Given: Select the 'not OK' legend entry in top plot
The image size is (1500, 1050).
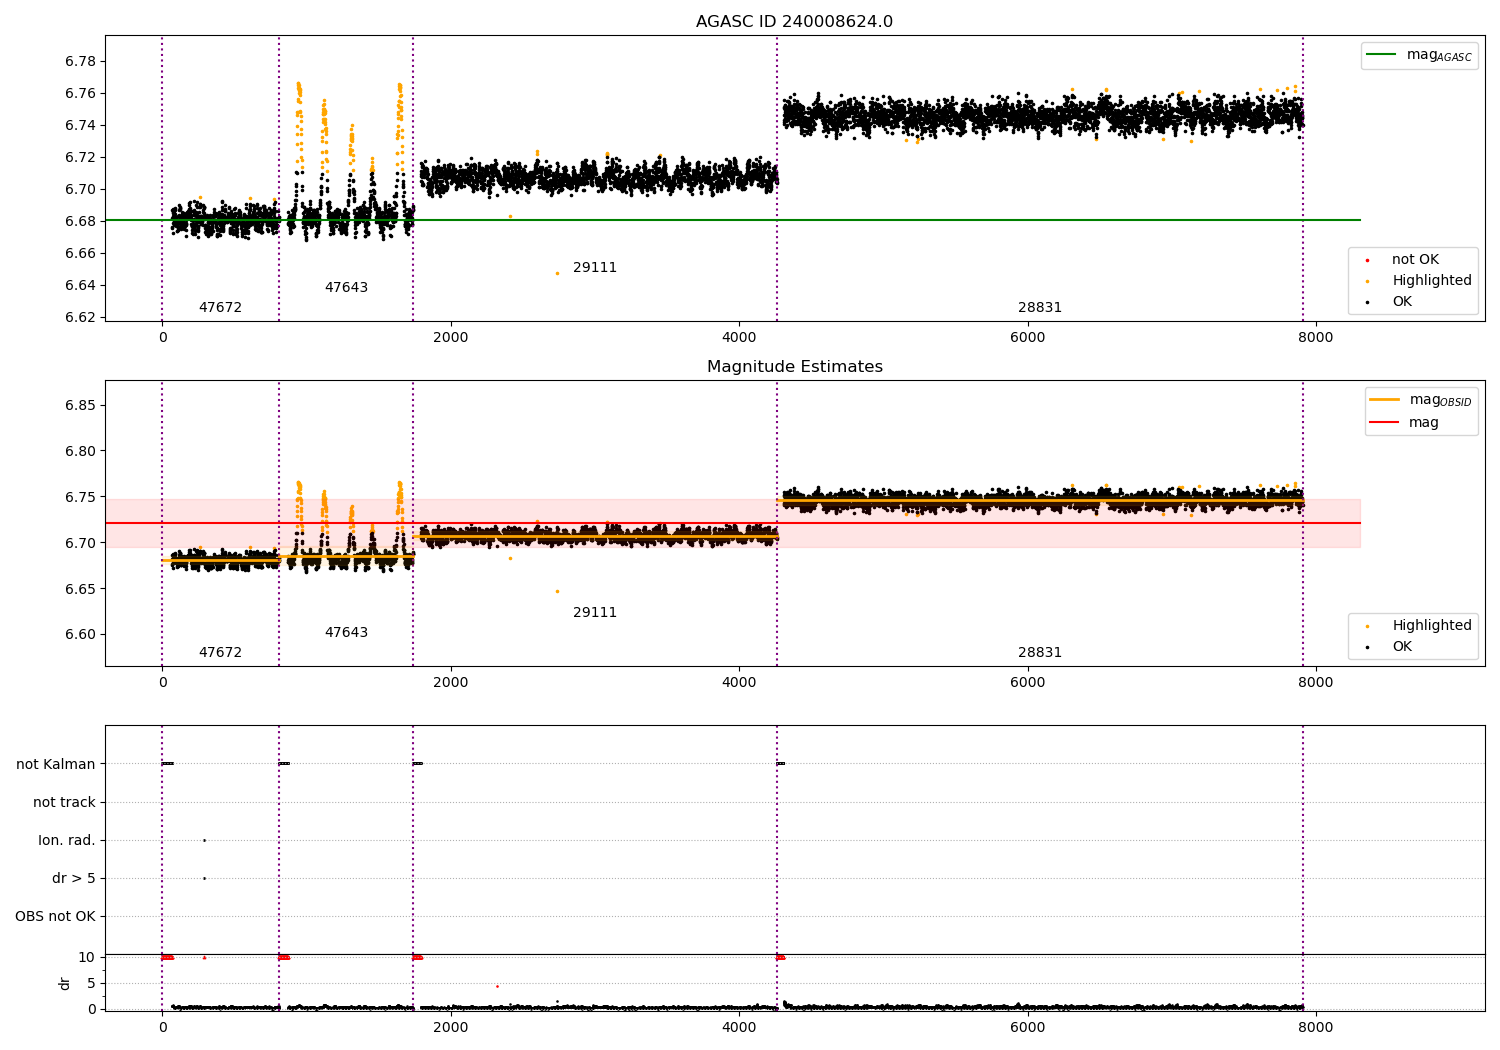Looking at the screenshot, I should (1415, 260).
